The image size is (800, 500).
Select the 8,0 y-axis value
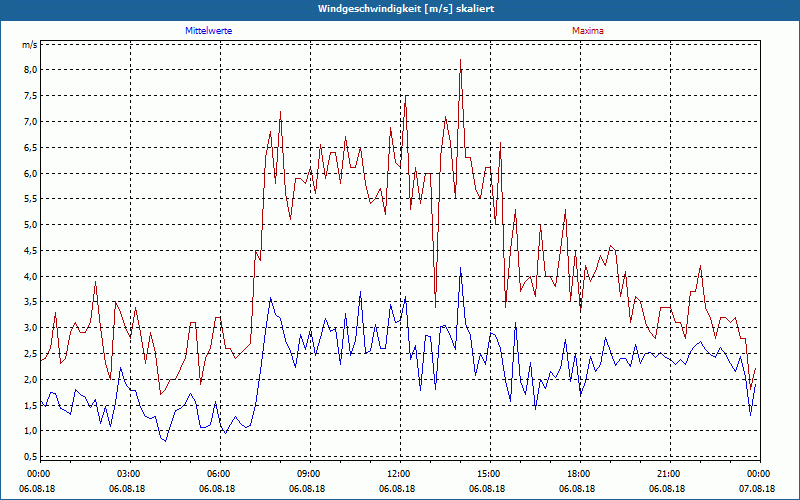coord(32,70)
